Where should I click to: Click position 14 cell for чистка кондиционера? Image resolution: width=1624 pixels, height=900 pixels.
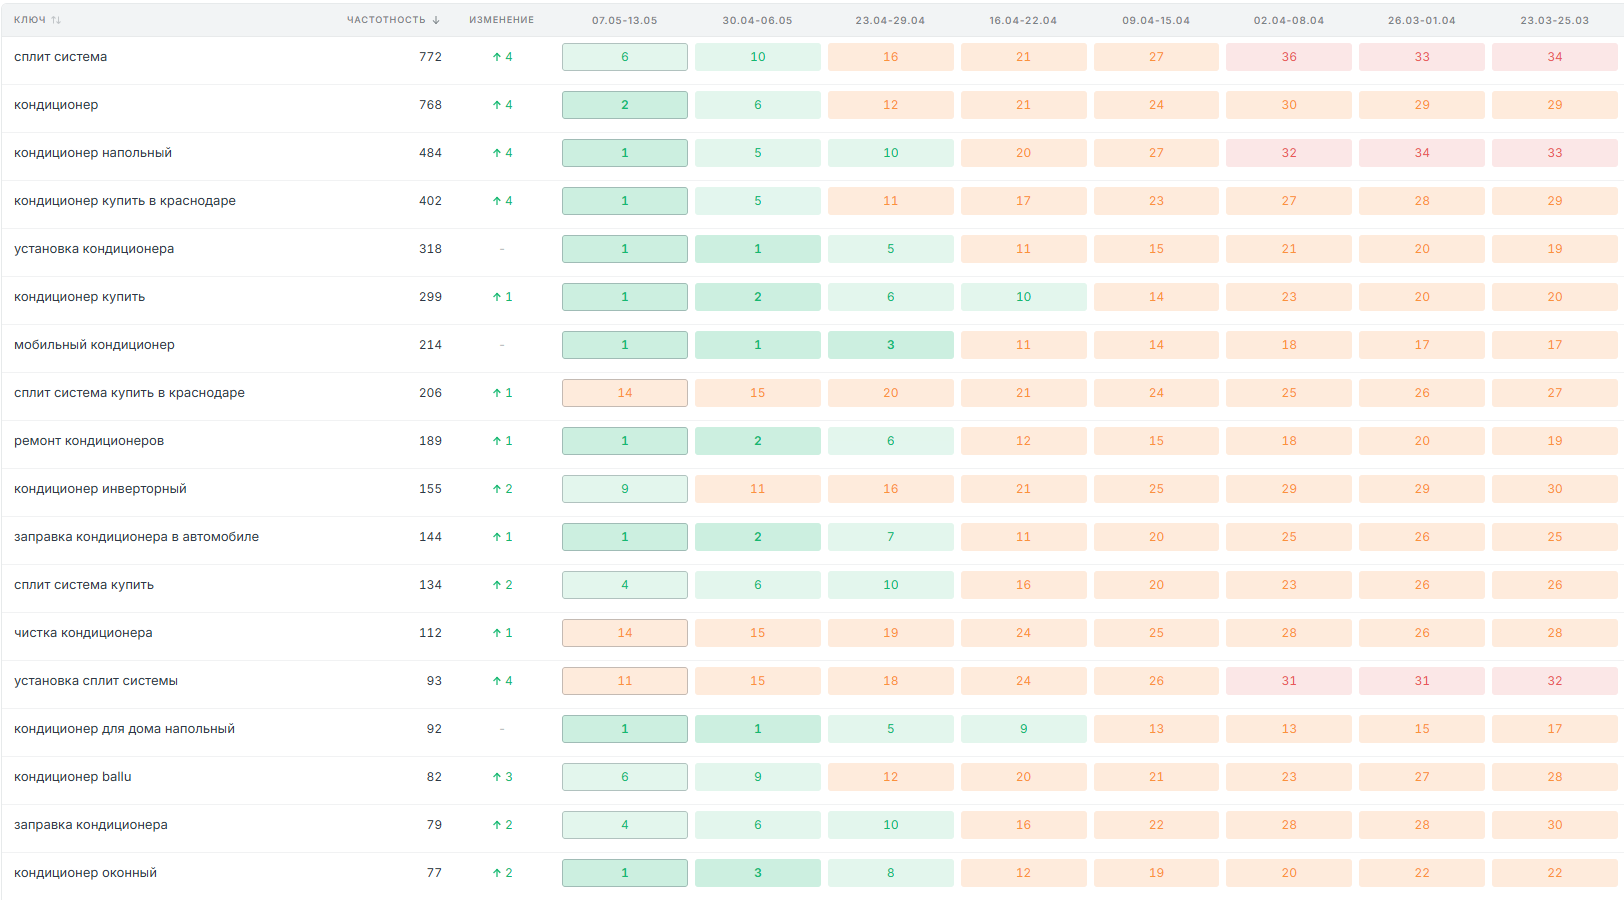pyautogui.click(x=625, y=633)
